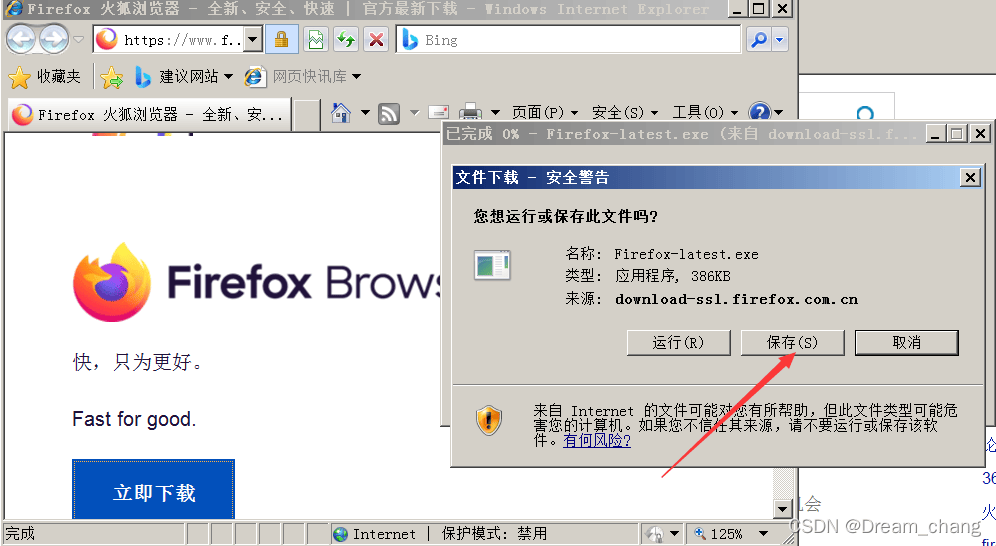996x546 pixels.
Task: Click the 运行(R) button
Action: (678, 343)
